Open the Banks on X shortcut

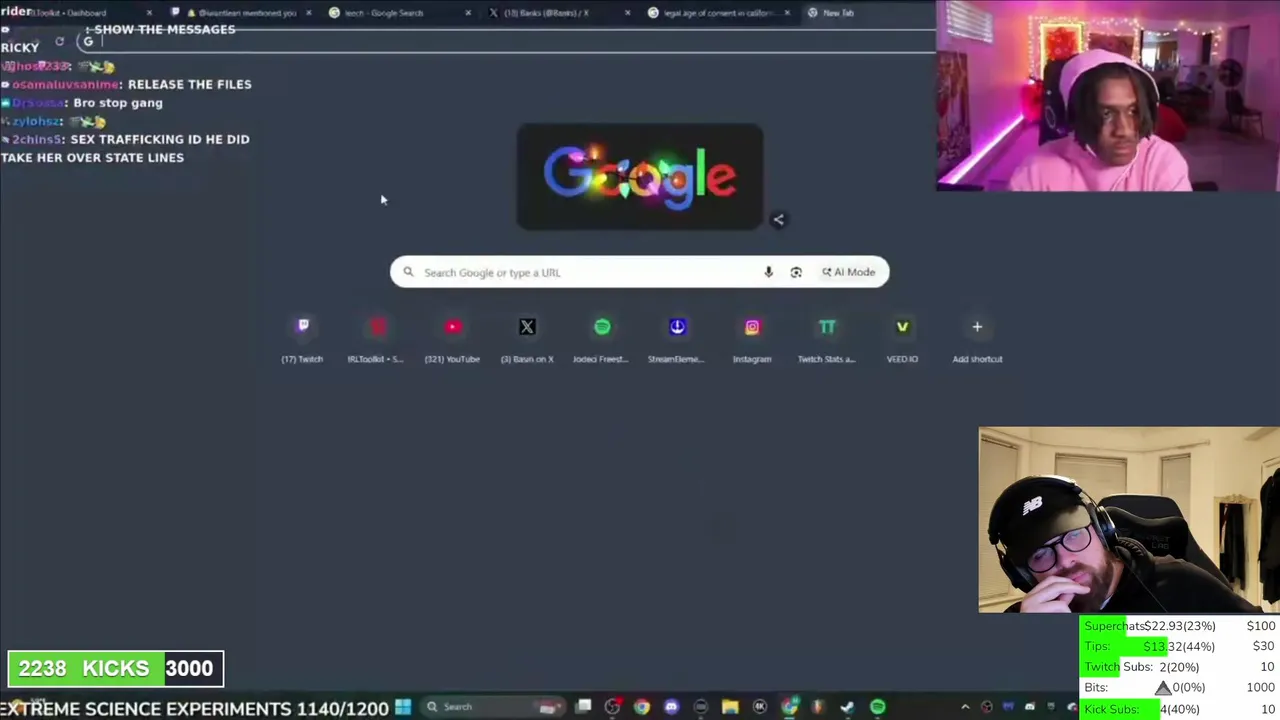click(x=527, y=338)
